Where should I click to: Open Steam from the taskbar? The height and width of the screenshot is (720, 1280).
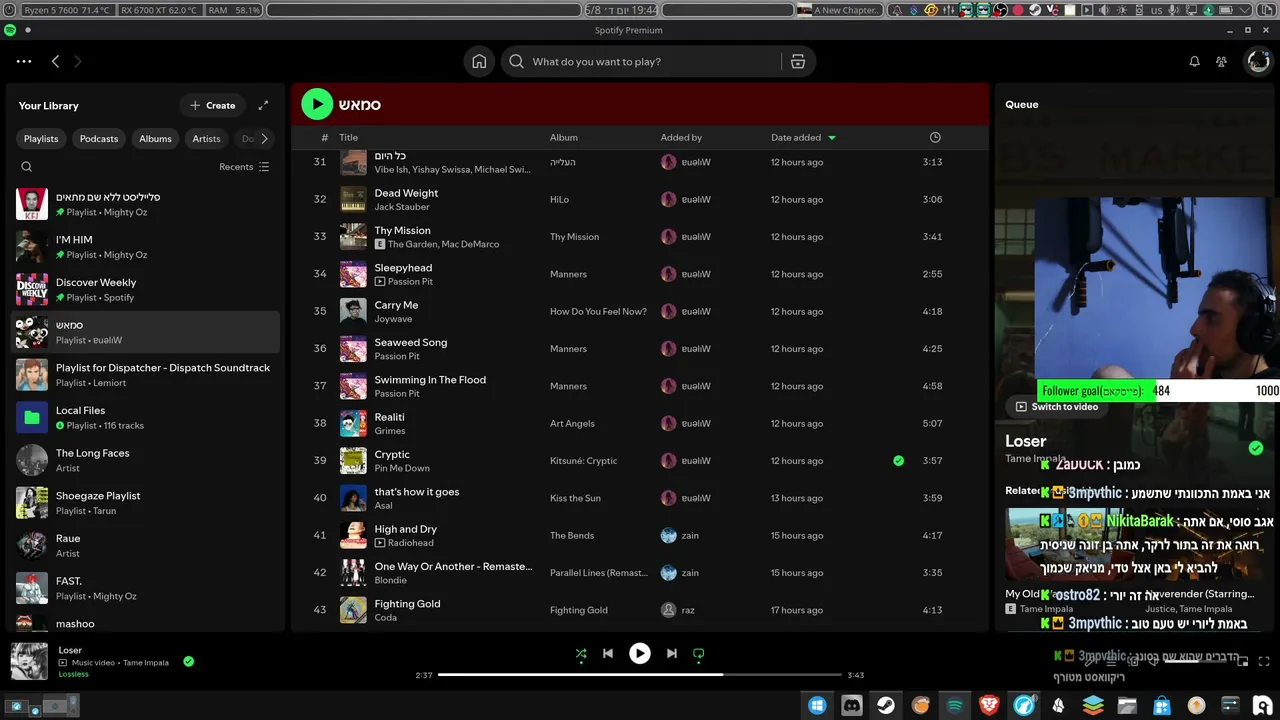click(x=886, y=705)
